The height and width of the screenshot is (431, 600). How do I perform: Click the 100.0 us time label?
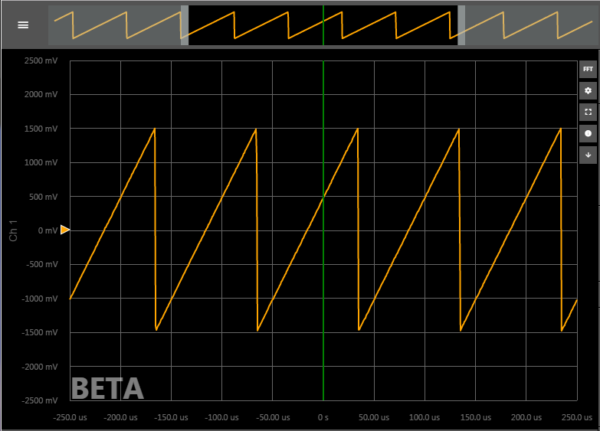(x=424, y=417)
